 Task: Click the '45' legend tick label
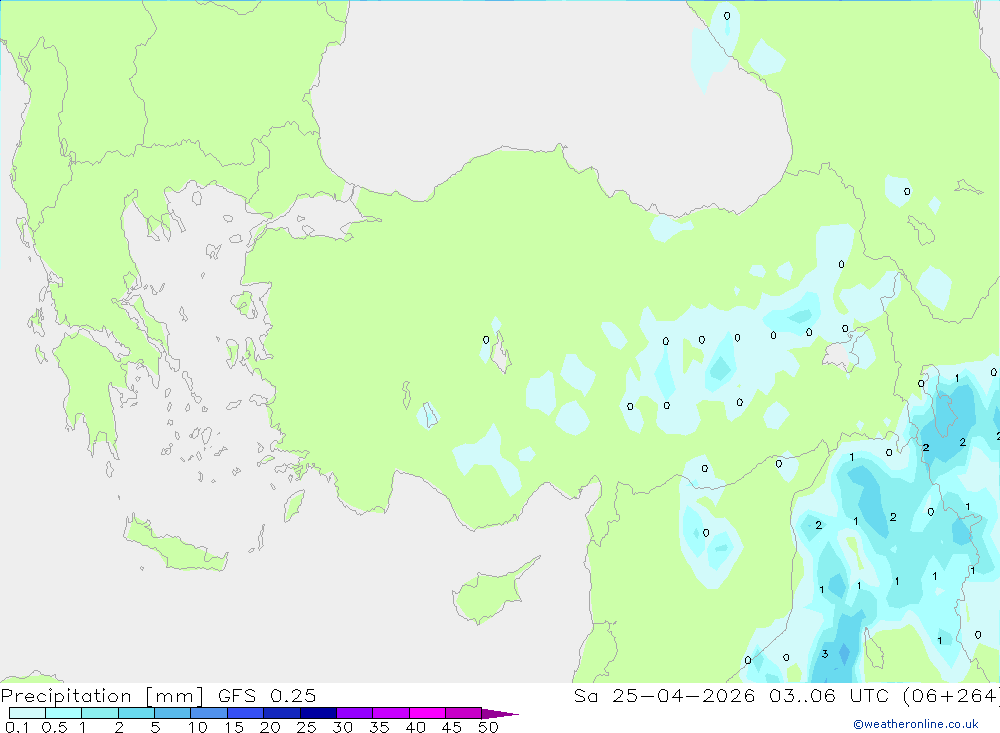point(452,727)
